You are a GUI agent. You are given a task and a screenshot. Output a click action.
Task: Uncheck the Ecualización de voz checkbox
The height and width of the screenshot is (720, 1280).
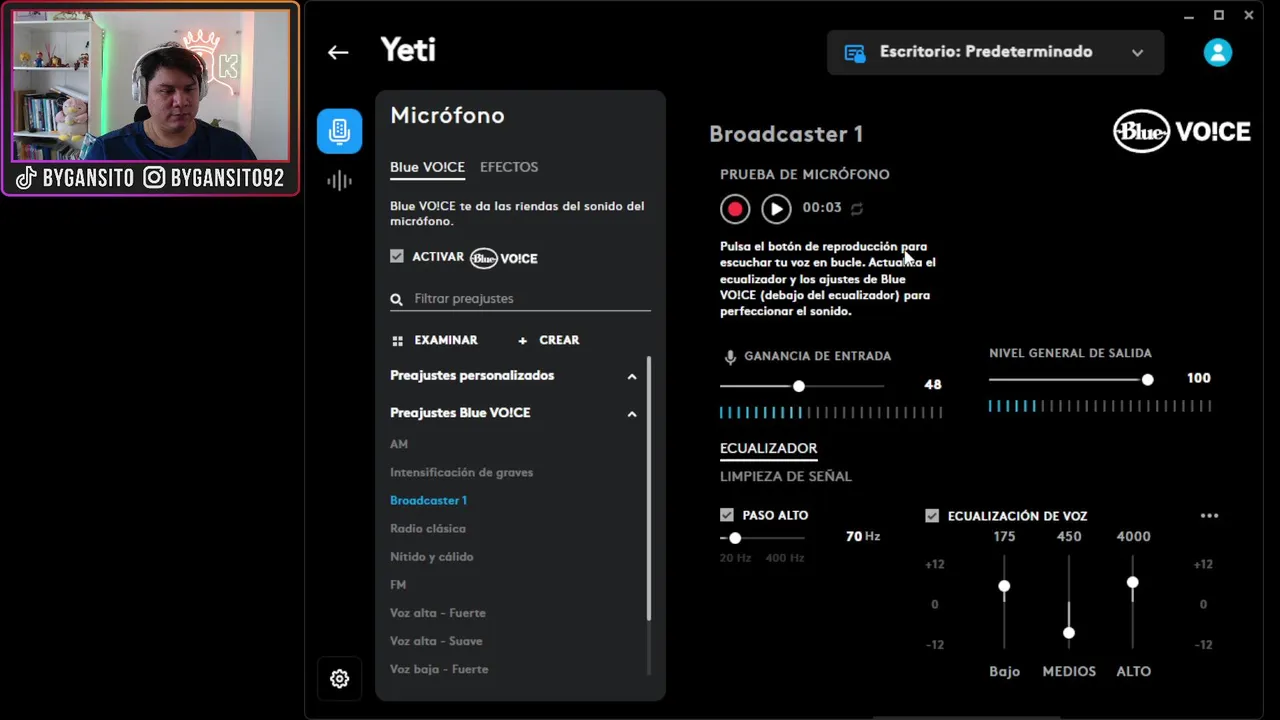(932, 516)
